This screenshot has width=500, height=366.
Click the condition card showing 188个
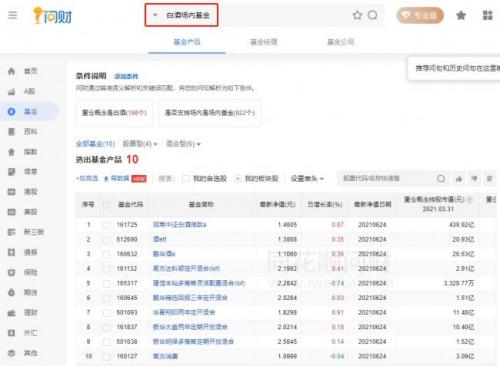(114, 113)
